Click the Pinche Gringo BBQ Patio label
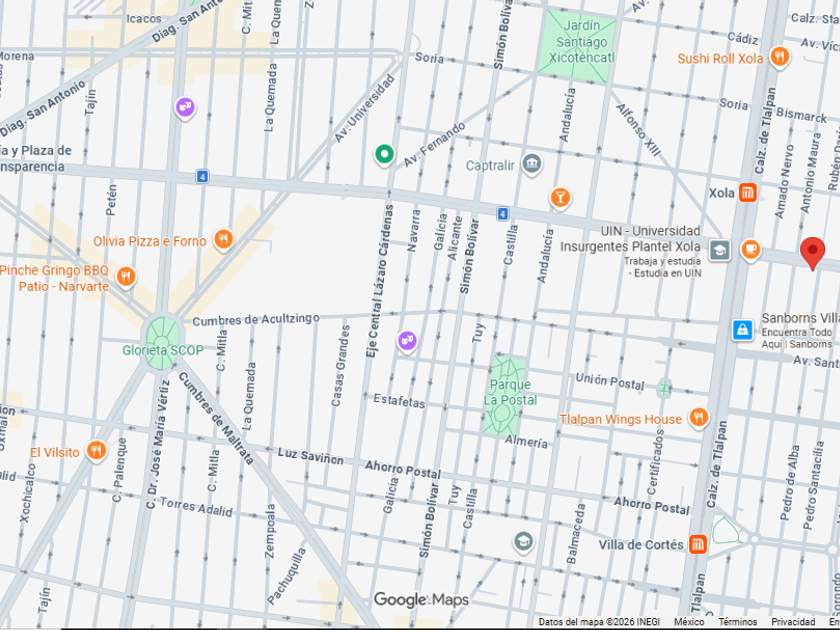Image resolution: width=840 pixels, height=630 pixels. (x=54, y=278)
